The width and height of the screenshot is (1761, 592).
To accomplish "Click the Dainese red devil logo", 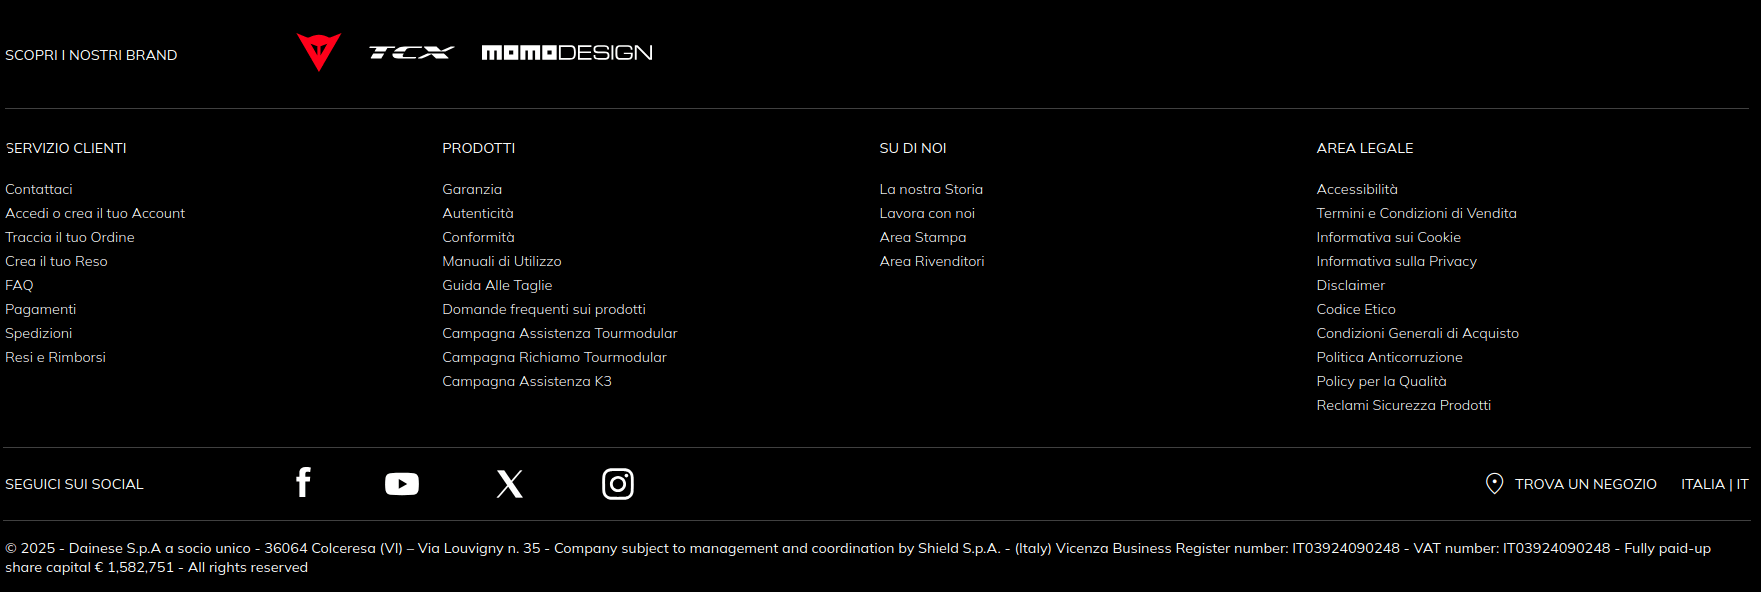I will 319,52.
